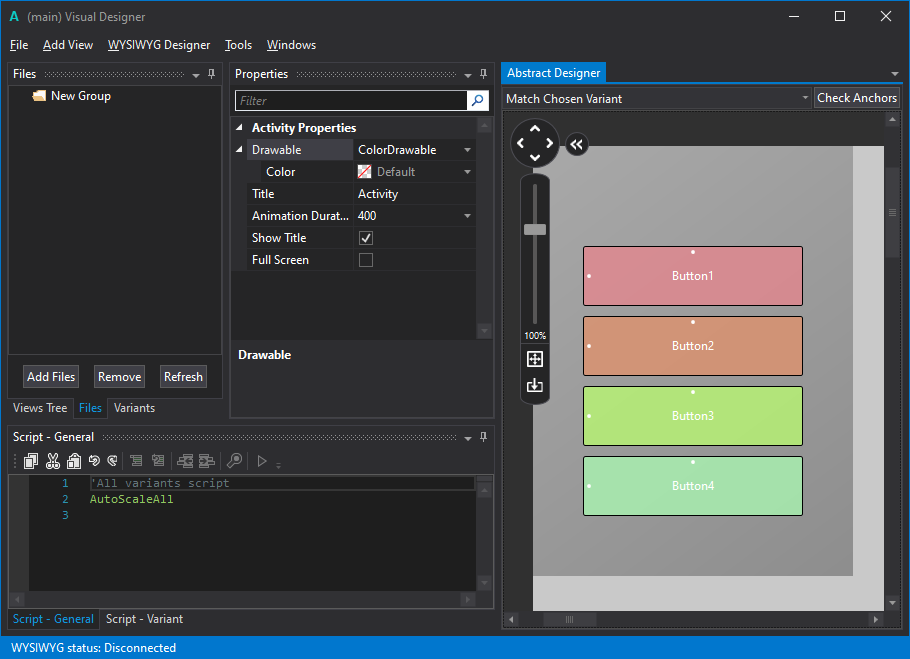
Task: Click the Paste icon above the script editor
Action: (x=74, y=460)
